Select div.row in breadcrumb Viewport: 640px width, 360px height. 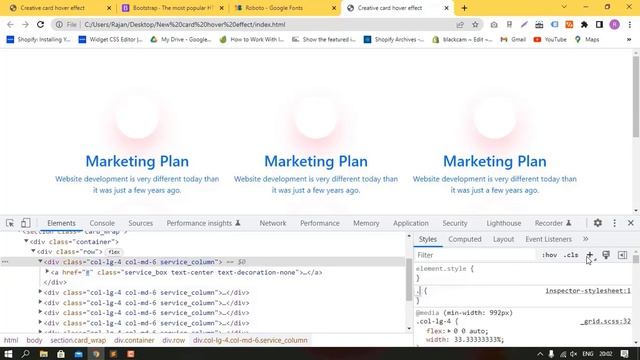[173, 340]
